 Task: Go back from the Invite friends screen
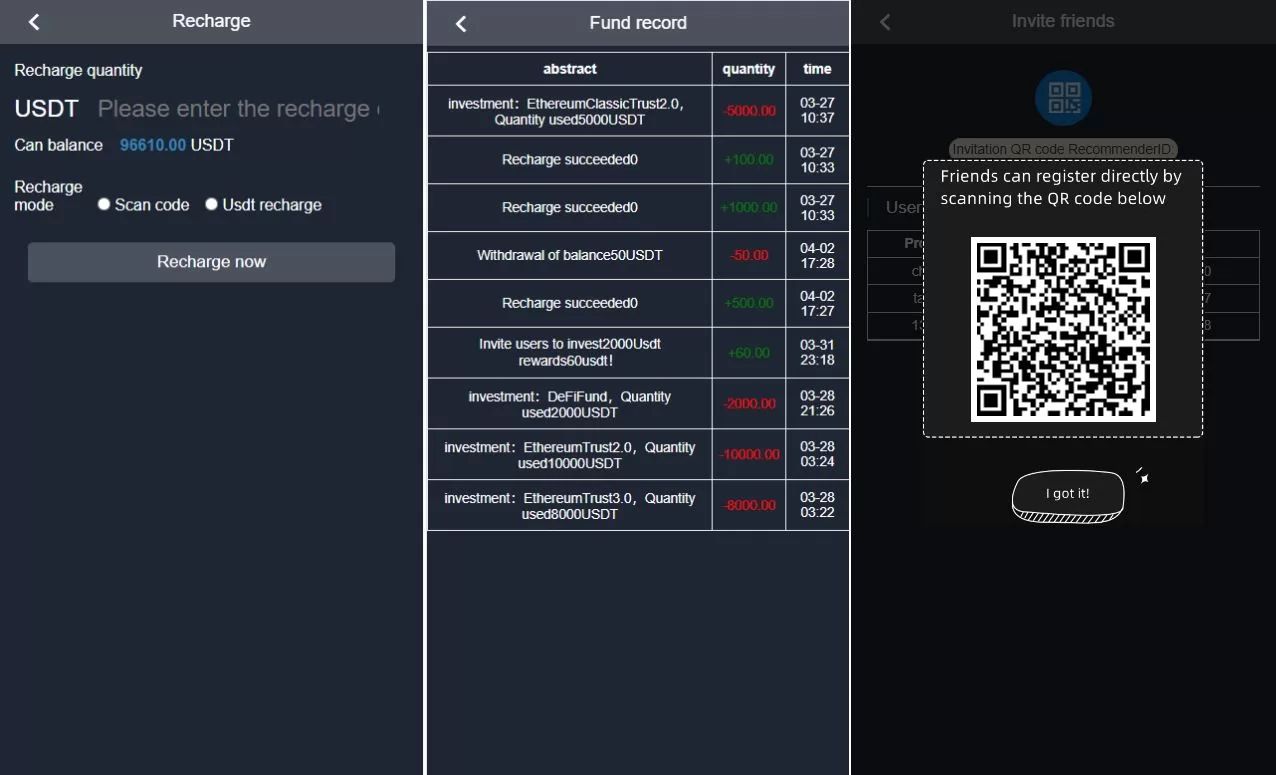point(885,22)
